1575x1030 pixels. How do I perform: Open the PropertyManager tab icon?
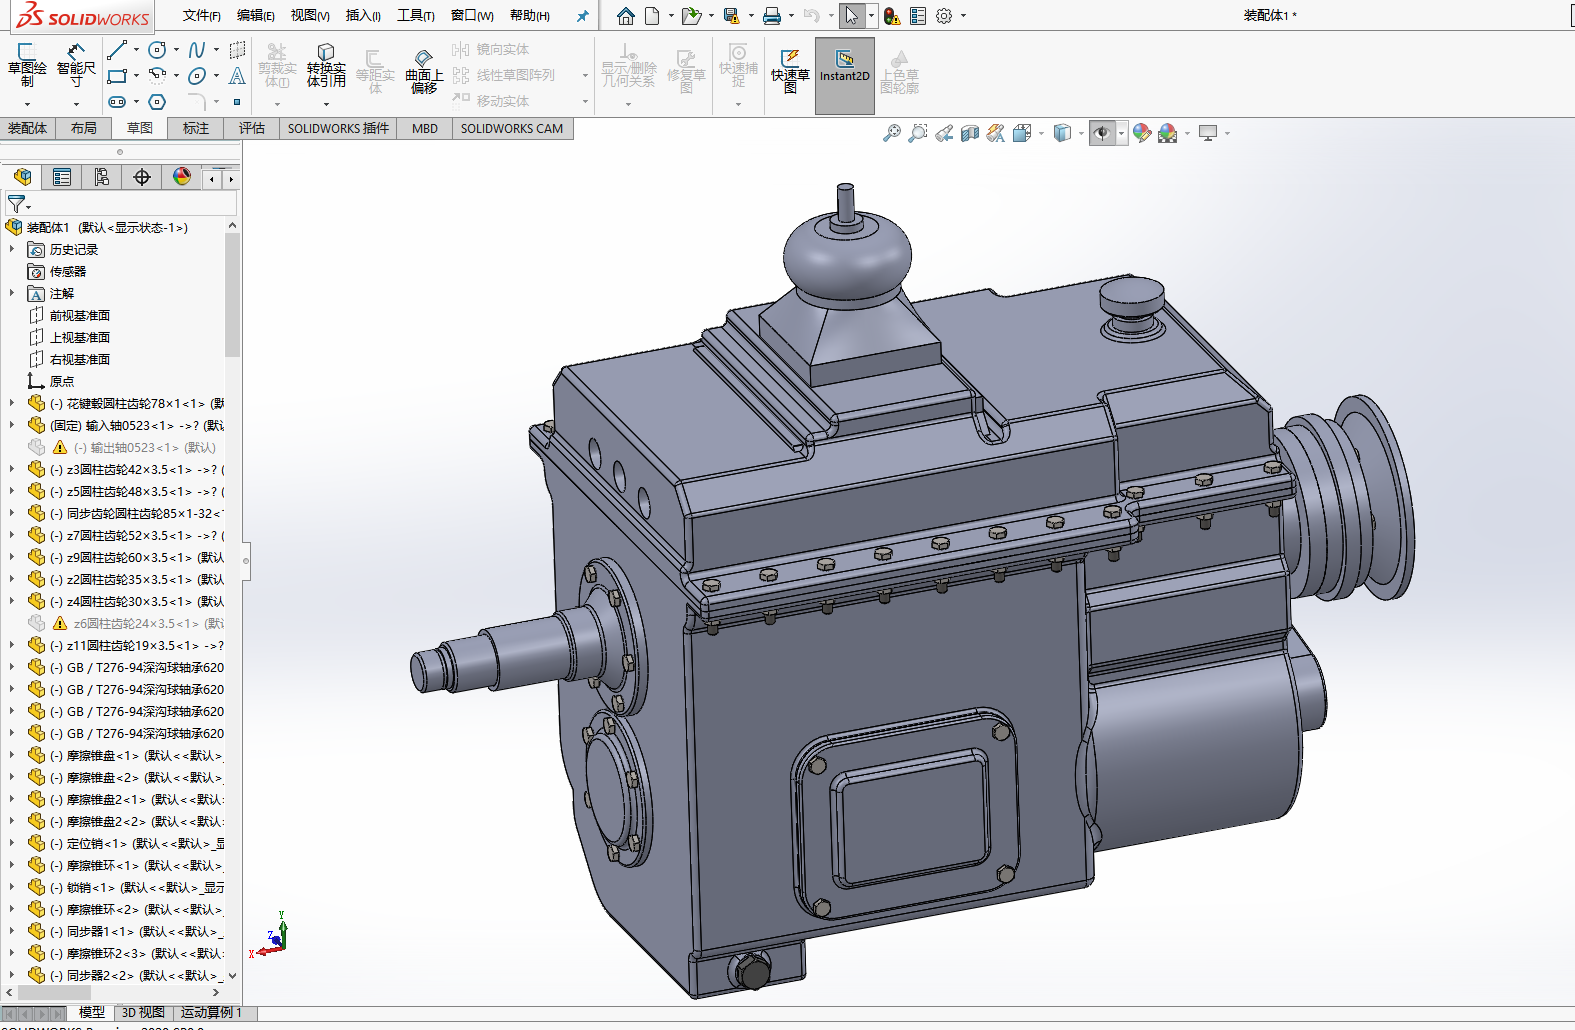[62, 177]
